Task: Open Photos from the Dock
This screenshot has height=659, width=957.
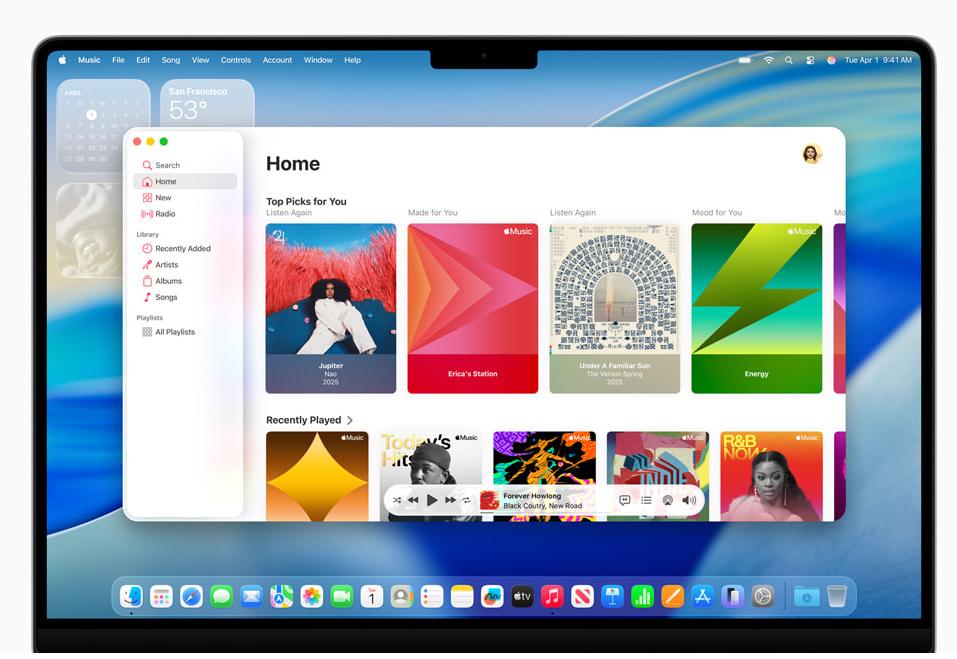Action: click(311, 596)
